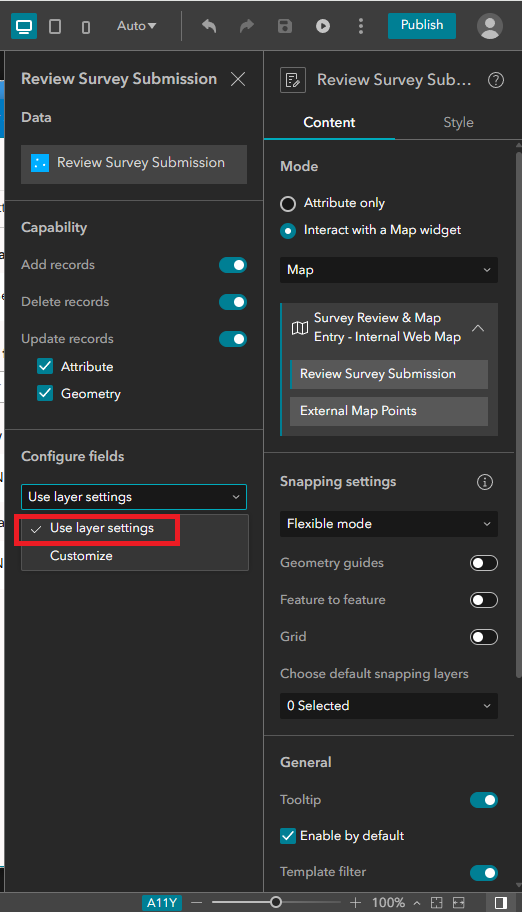Image resolution: width=522 pixels, height=912 pixels.
Task: Switch to the Style tab
Action: click(x=458, y=122)
